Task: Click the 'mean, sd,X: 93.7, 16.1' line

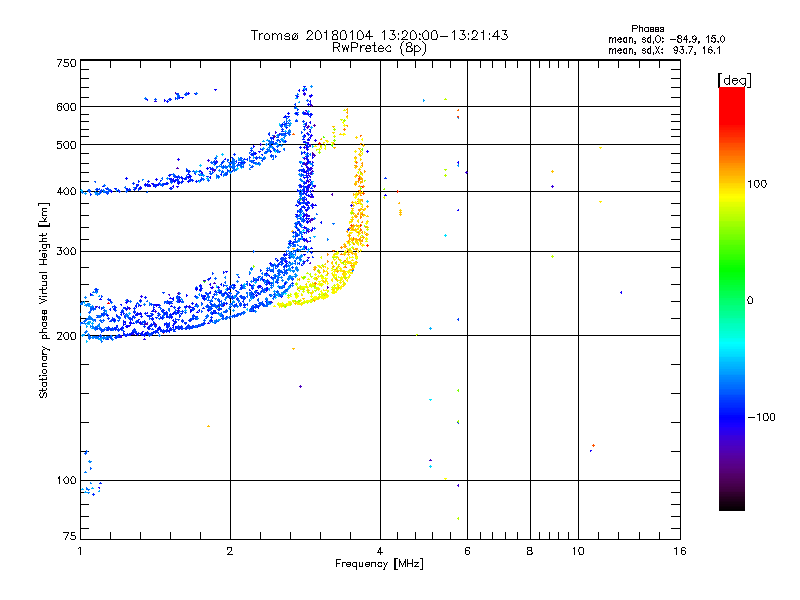Action: pos(664,50)
